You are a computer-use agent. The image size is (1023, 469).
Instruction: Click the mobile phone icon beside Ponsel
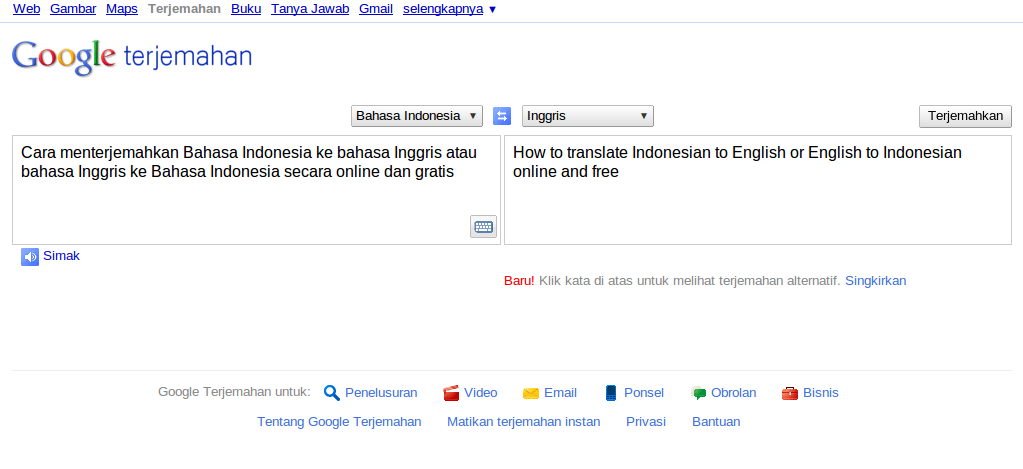(611, 393)
